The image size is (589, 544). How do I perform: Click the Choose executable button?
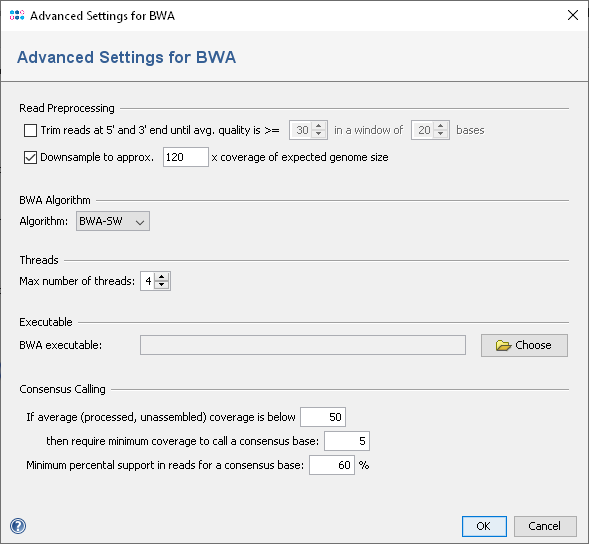(524, 345)
